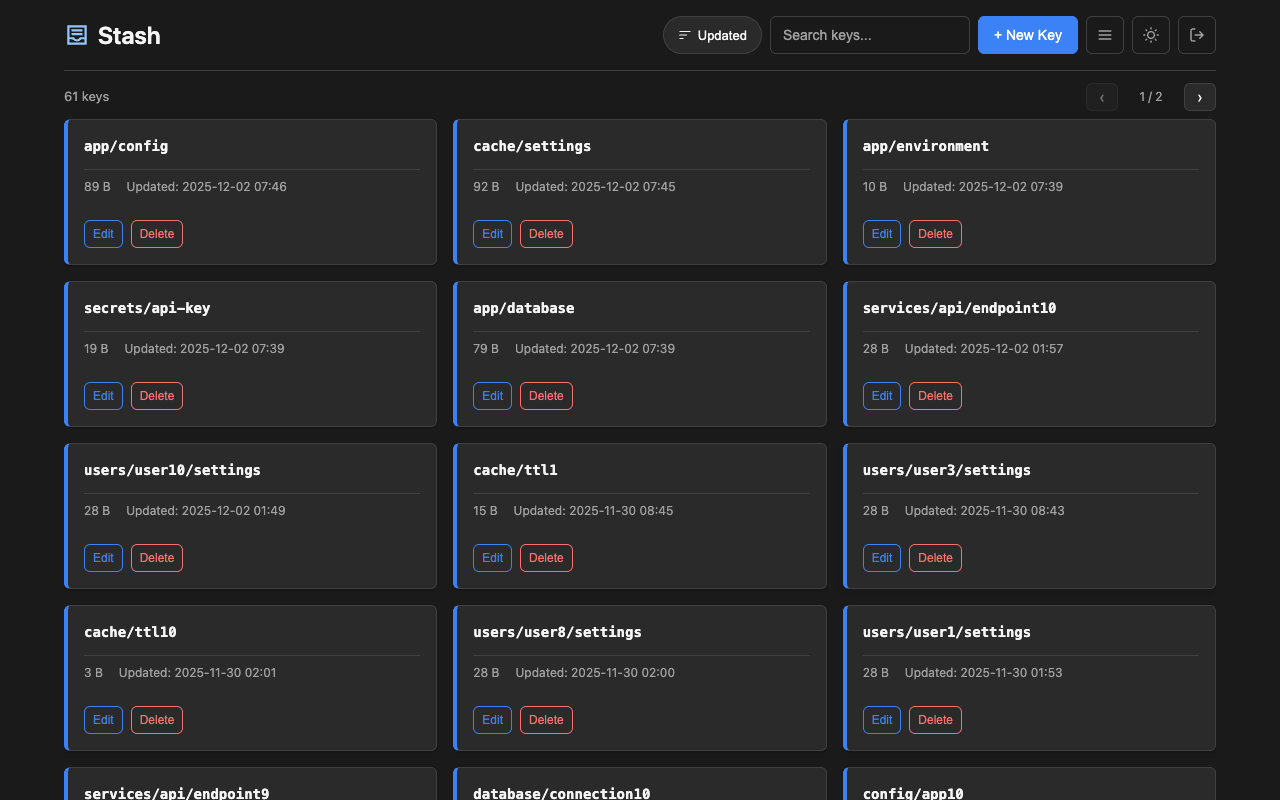The image size is (1280, 800).
Task: Click the + New Key button
Action: [1027, 35]
